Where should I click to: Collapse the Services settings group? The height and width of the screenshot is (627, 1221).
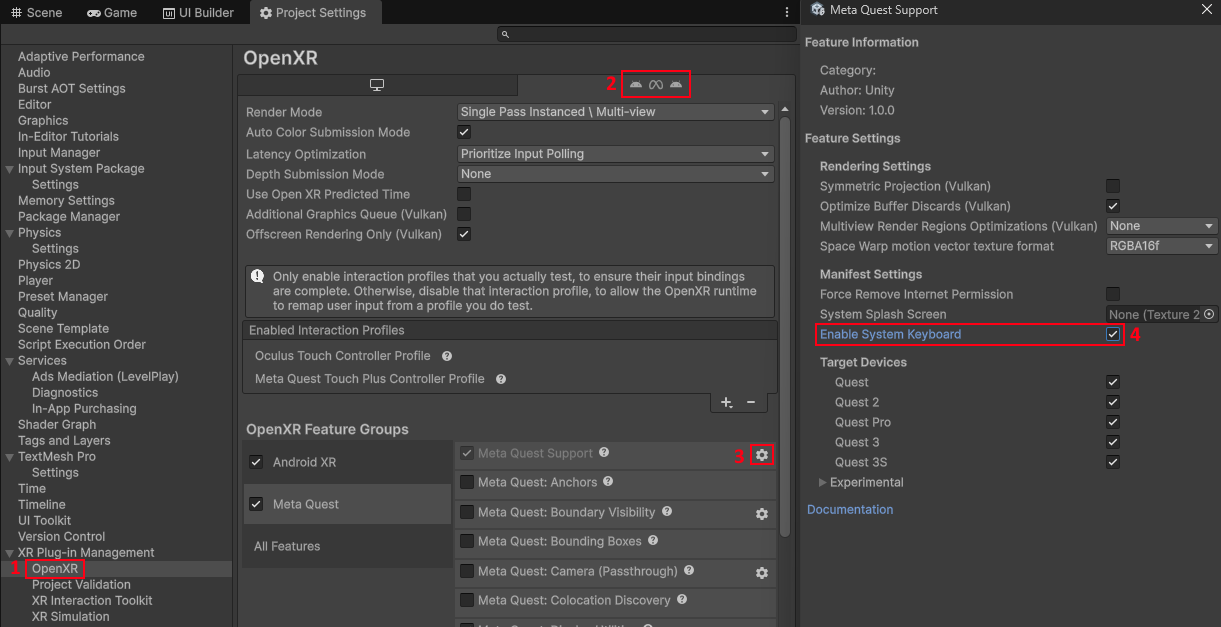10,360
